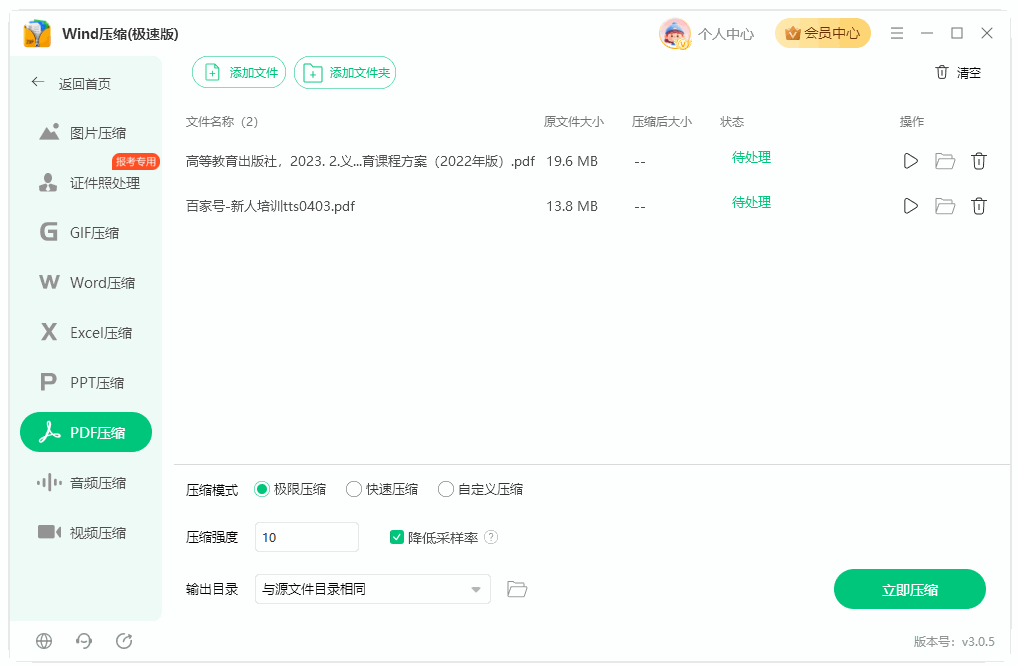The height and width of the screenshot is (666, 1018).
Task: Select file name 百家号-新人培训tts0403.pdf
Action: tap(270, 206)
